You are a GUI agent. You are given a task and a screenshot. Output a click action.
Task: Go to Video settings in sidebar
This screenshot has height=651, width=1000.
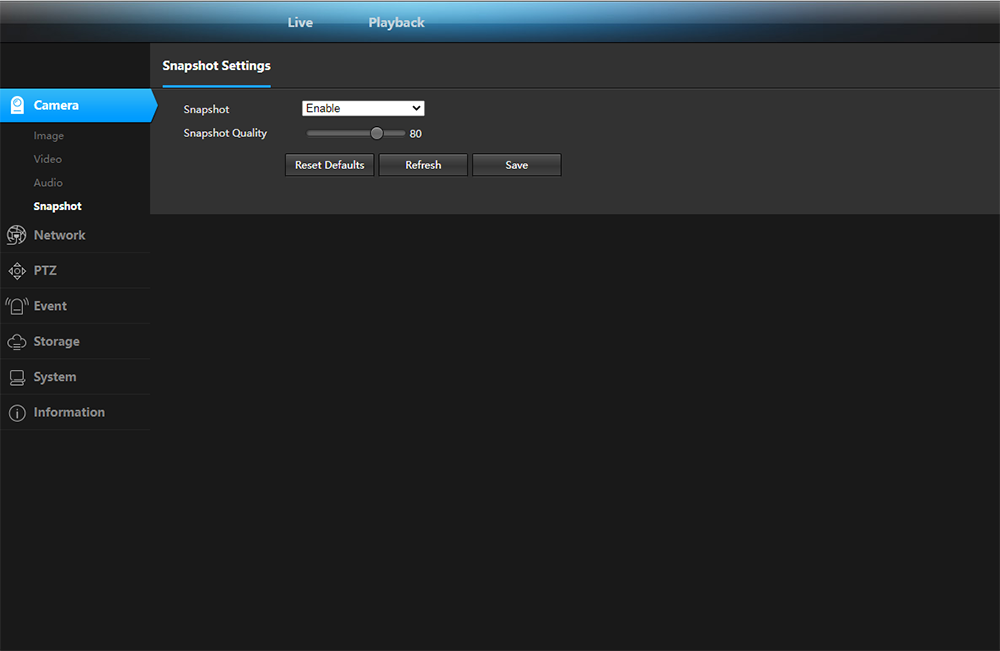[x=47, y=159]
